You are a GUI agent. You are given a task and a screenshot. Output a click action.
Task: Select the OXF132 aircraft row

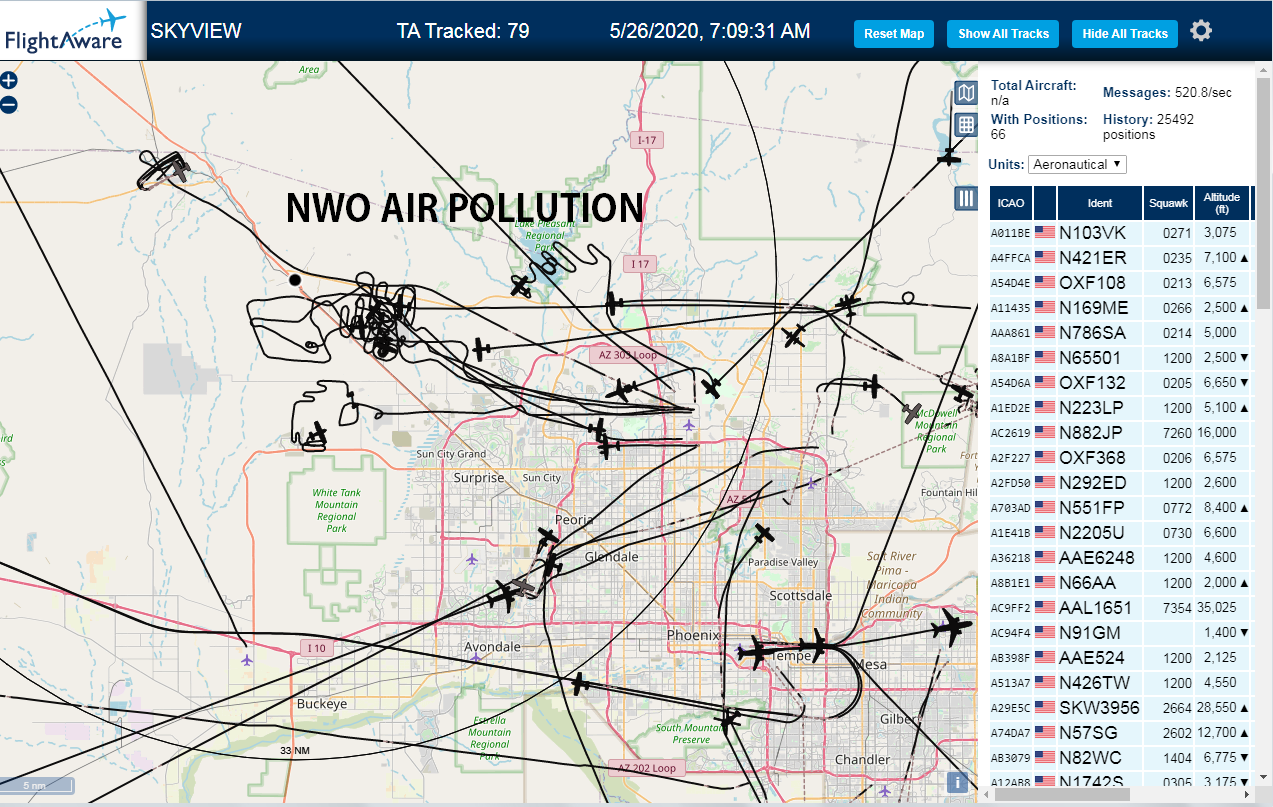click(x=1120, y=382)
